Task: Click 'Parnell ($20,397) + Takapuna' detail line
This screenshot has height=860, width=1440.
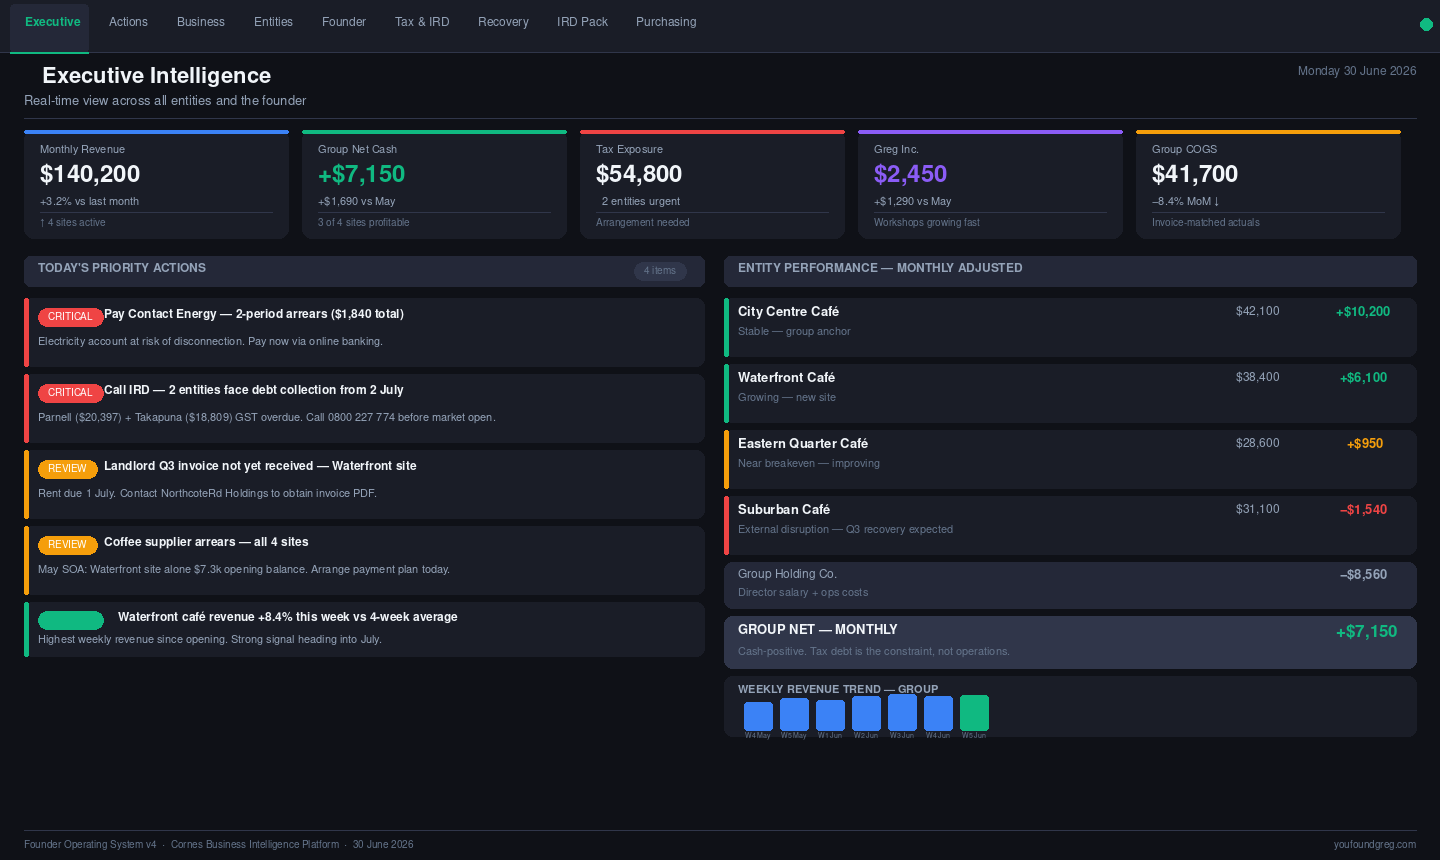Action: 267,417
